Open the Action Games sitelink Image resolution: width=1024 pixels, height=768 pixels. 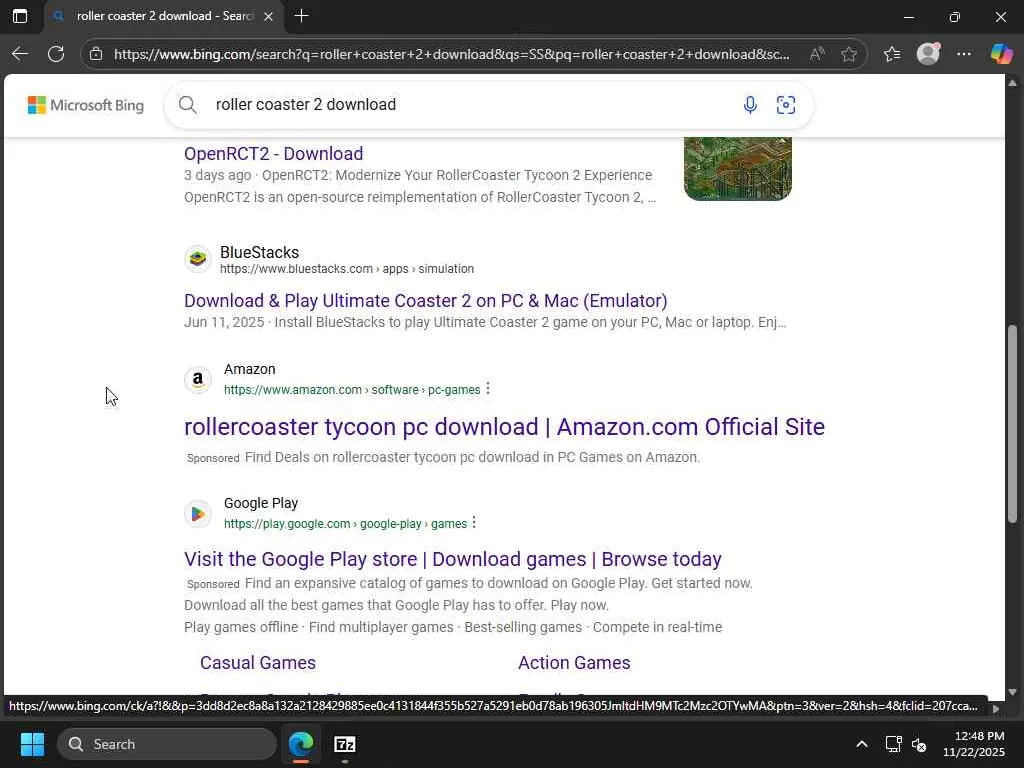coord(574,663)
